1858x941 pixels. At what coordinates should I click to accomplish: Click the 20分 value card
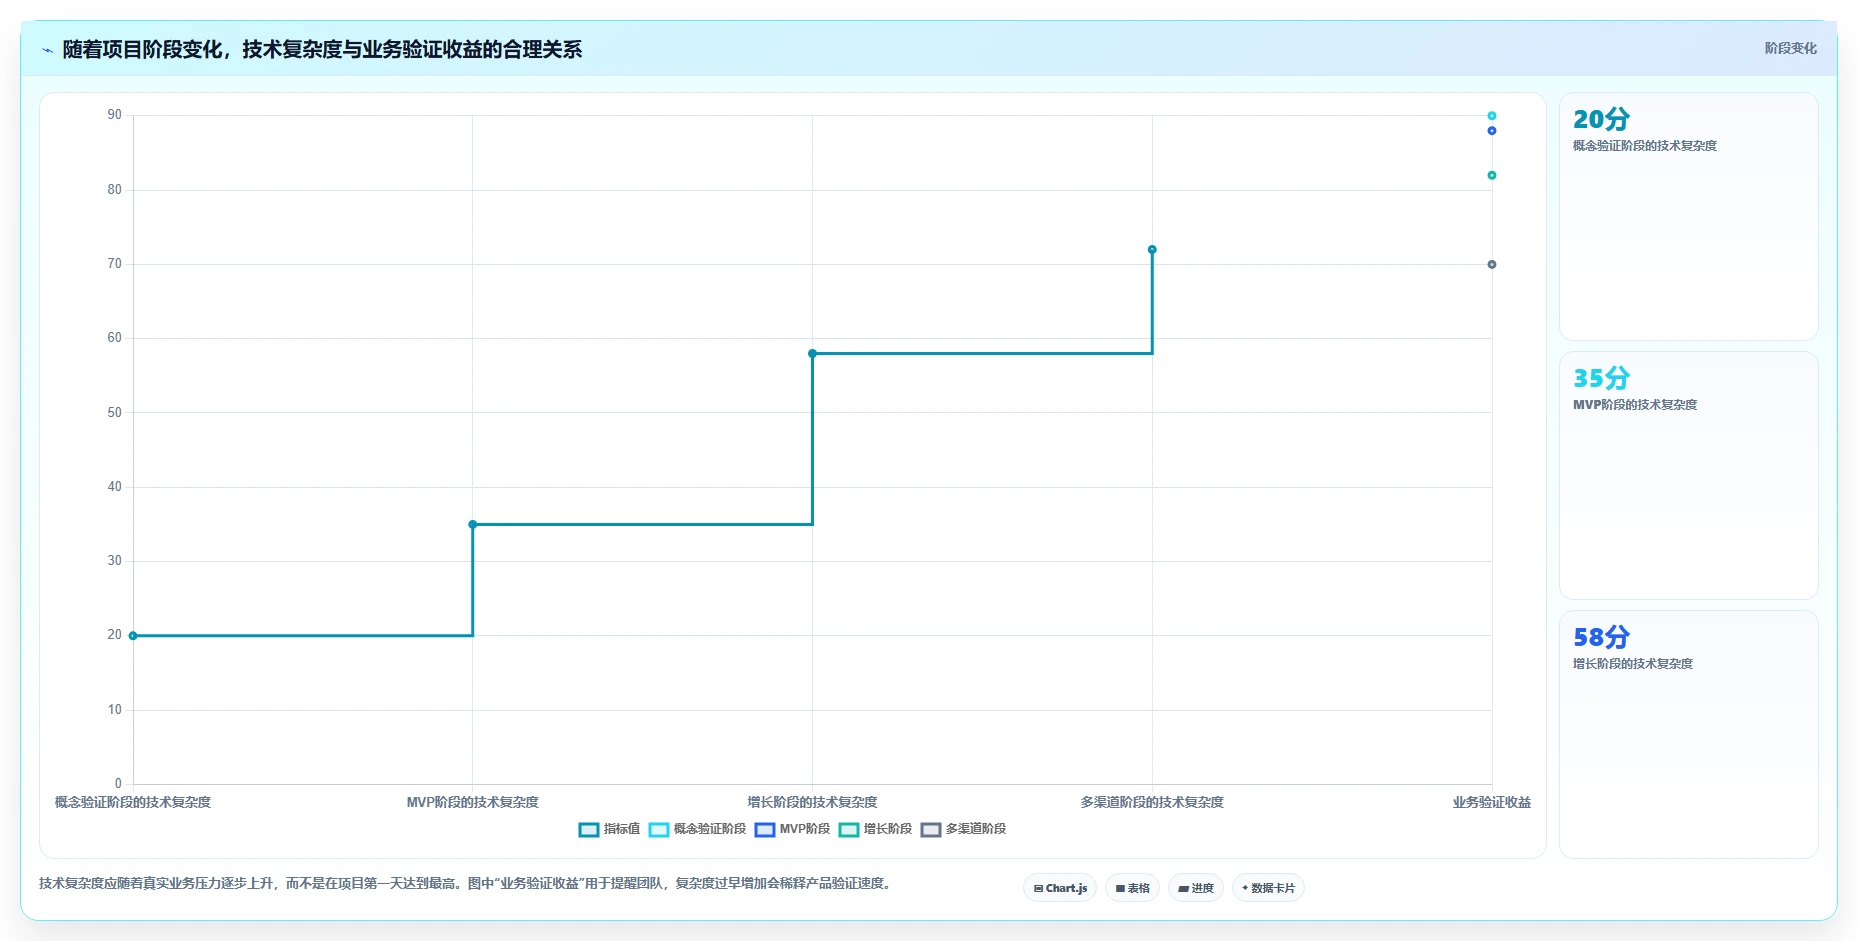click(1688, 217)
